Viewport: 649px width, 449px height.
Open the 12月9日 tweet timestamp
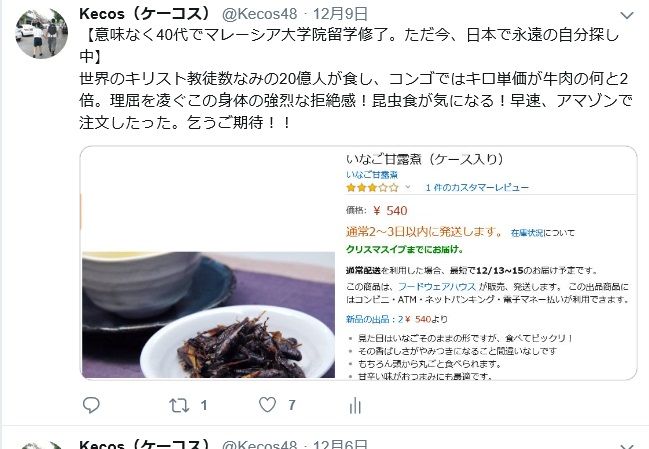click(x=340, y=14)
